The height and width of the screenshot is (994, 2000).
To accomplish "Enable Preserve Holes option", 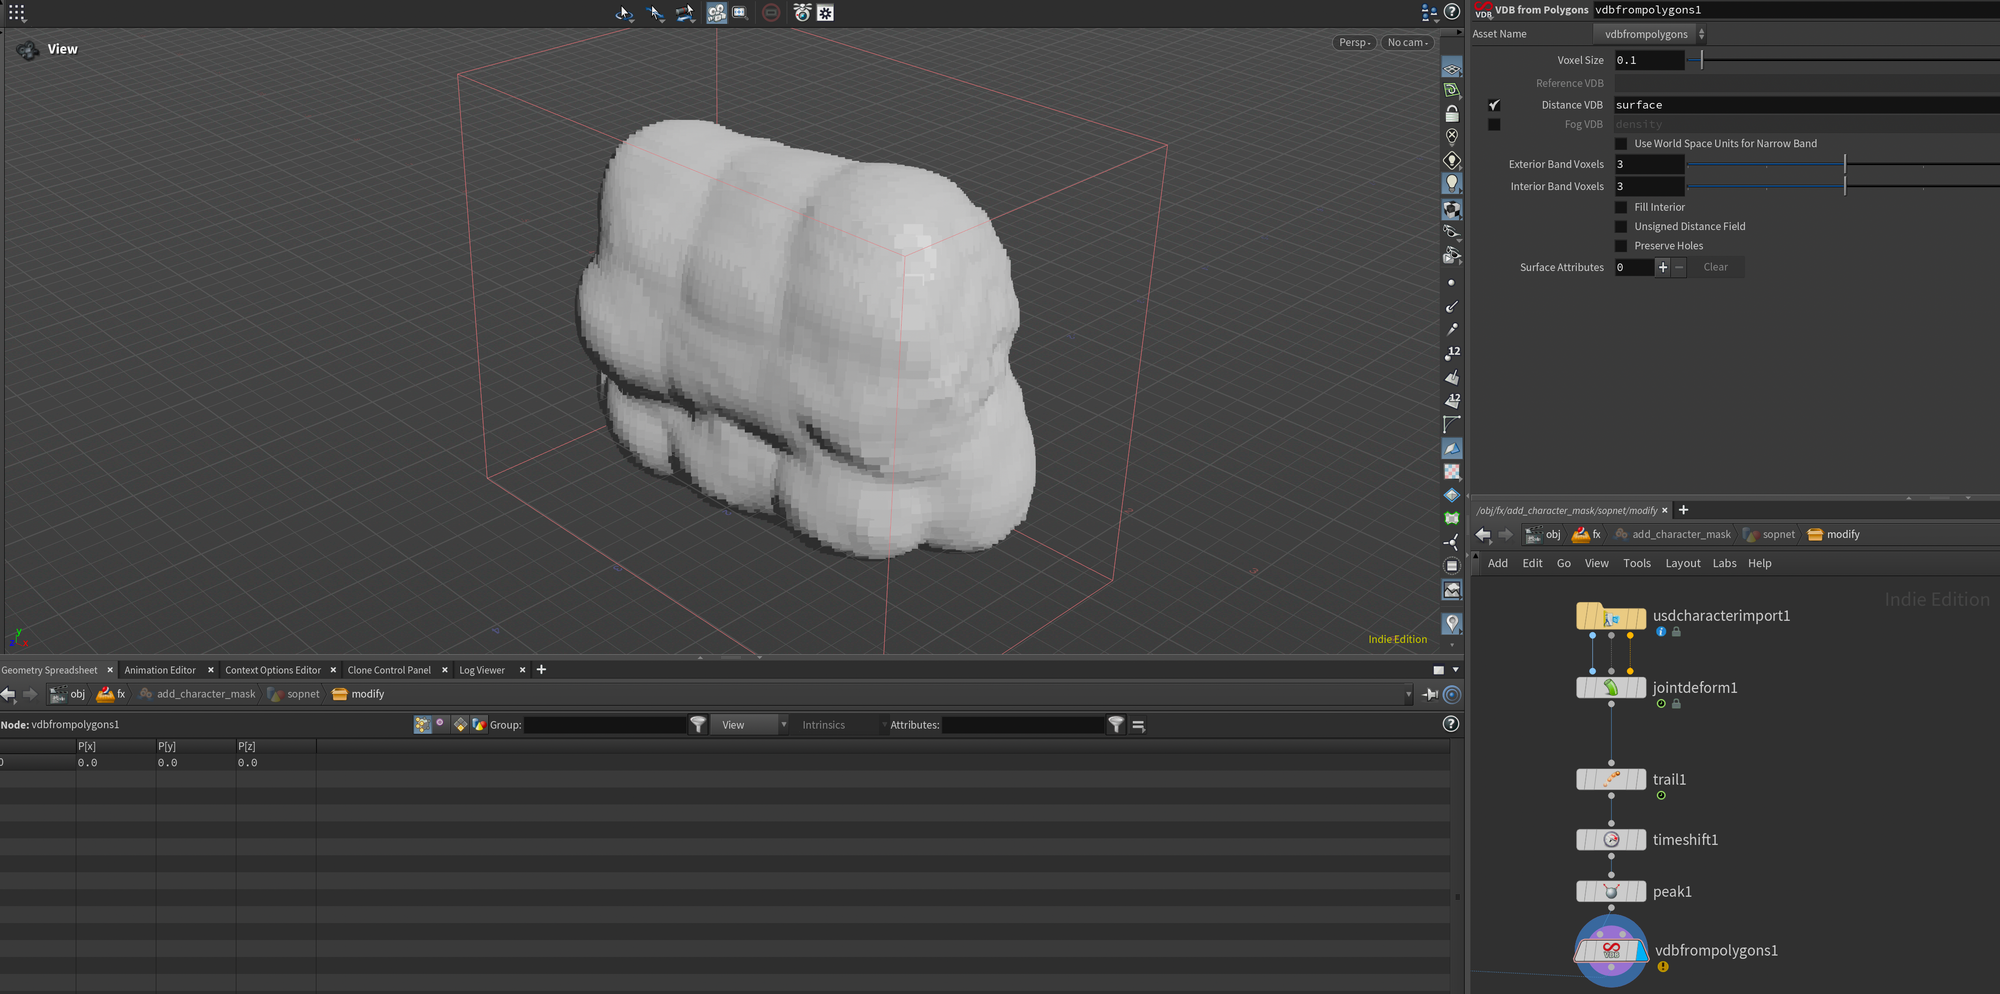I will 1621,246.
